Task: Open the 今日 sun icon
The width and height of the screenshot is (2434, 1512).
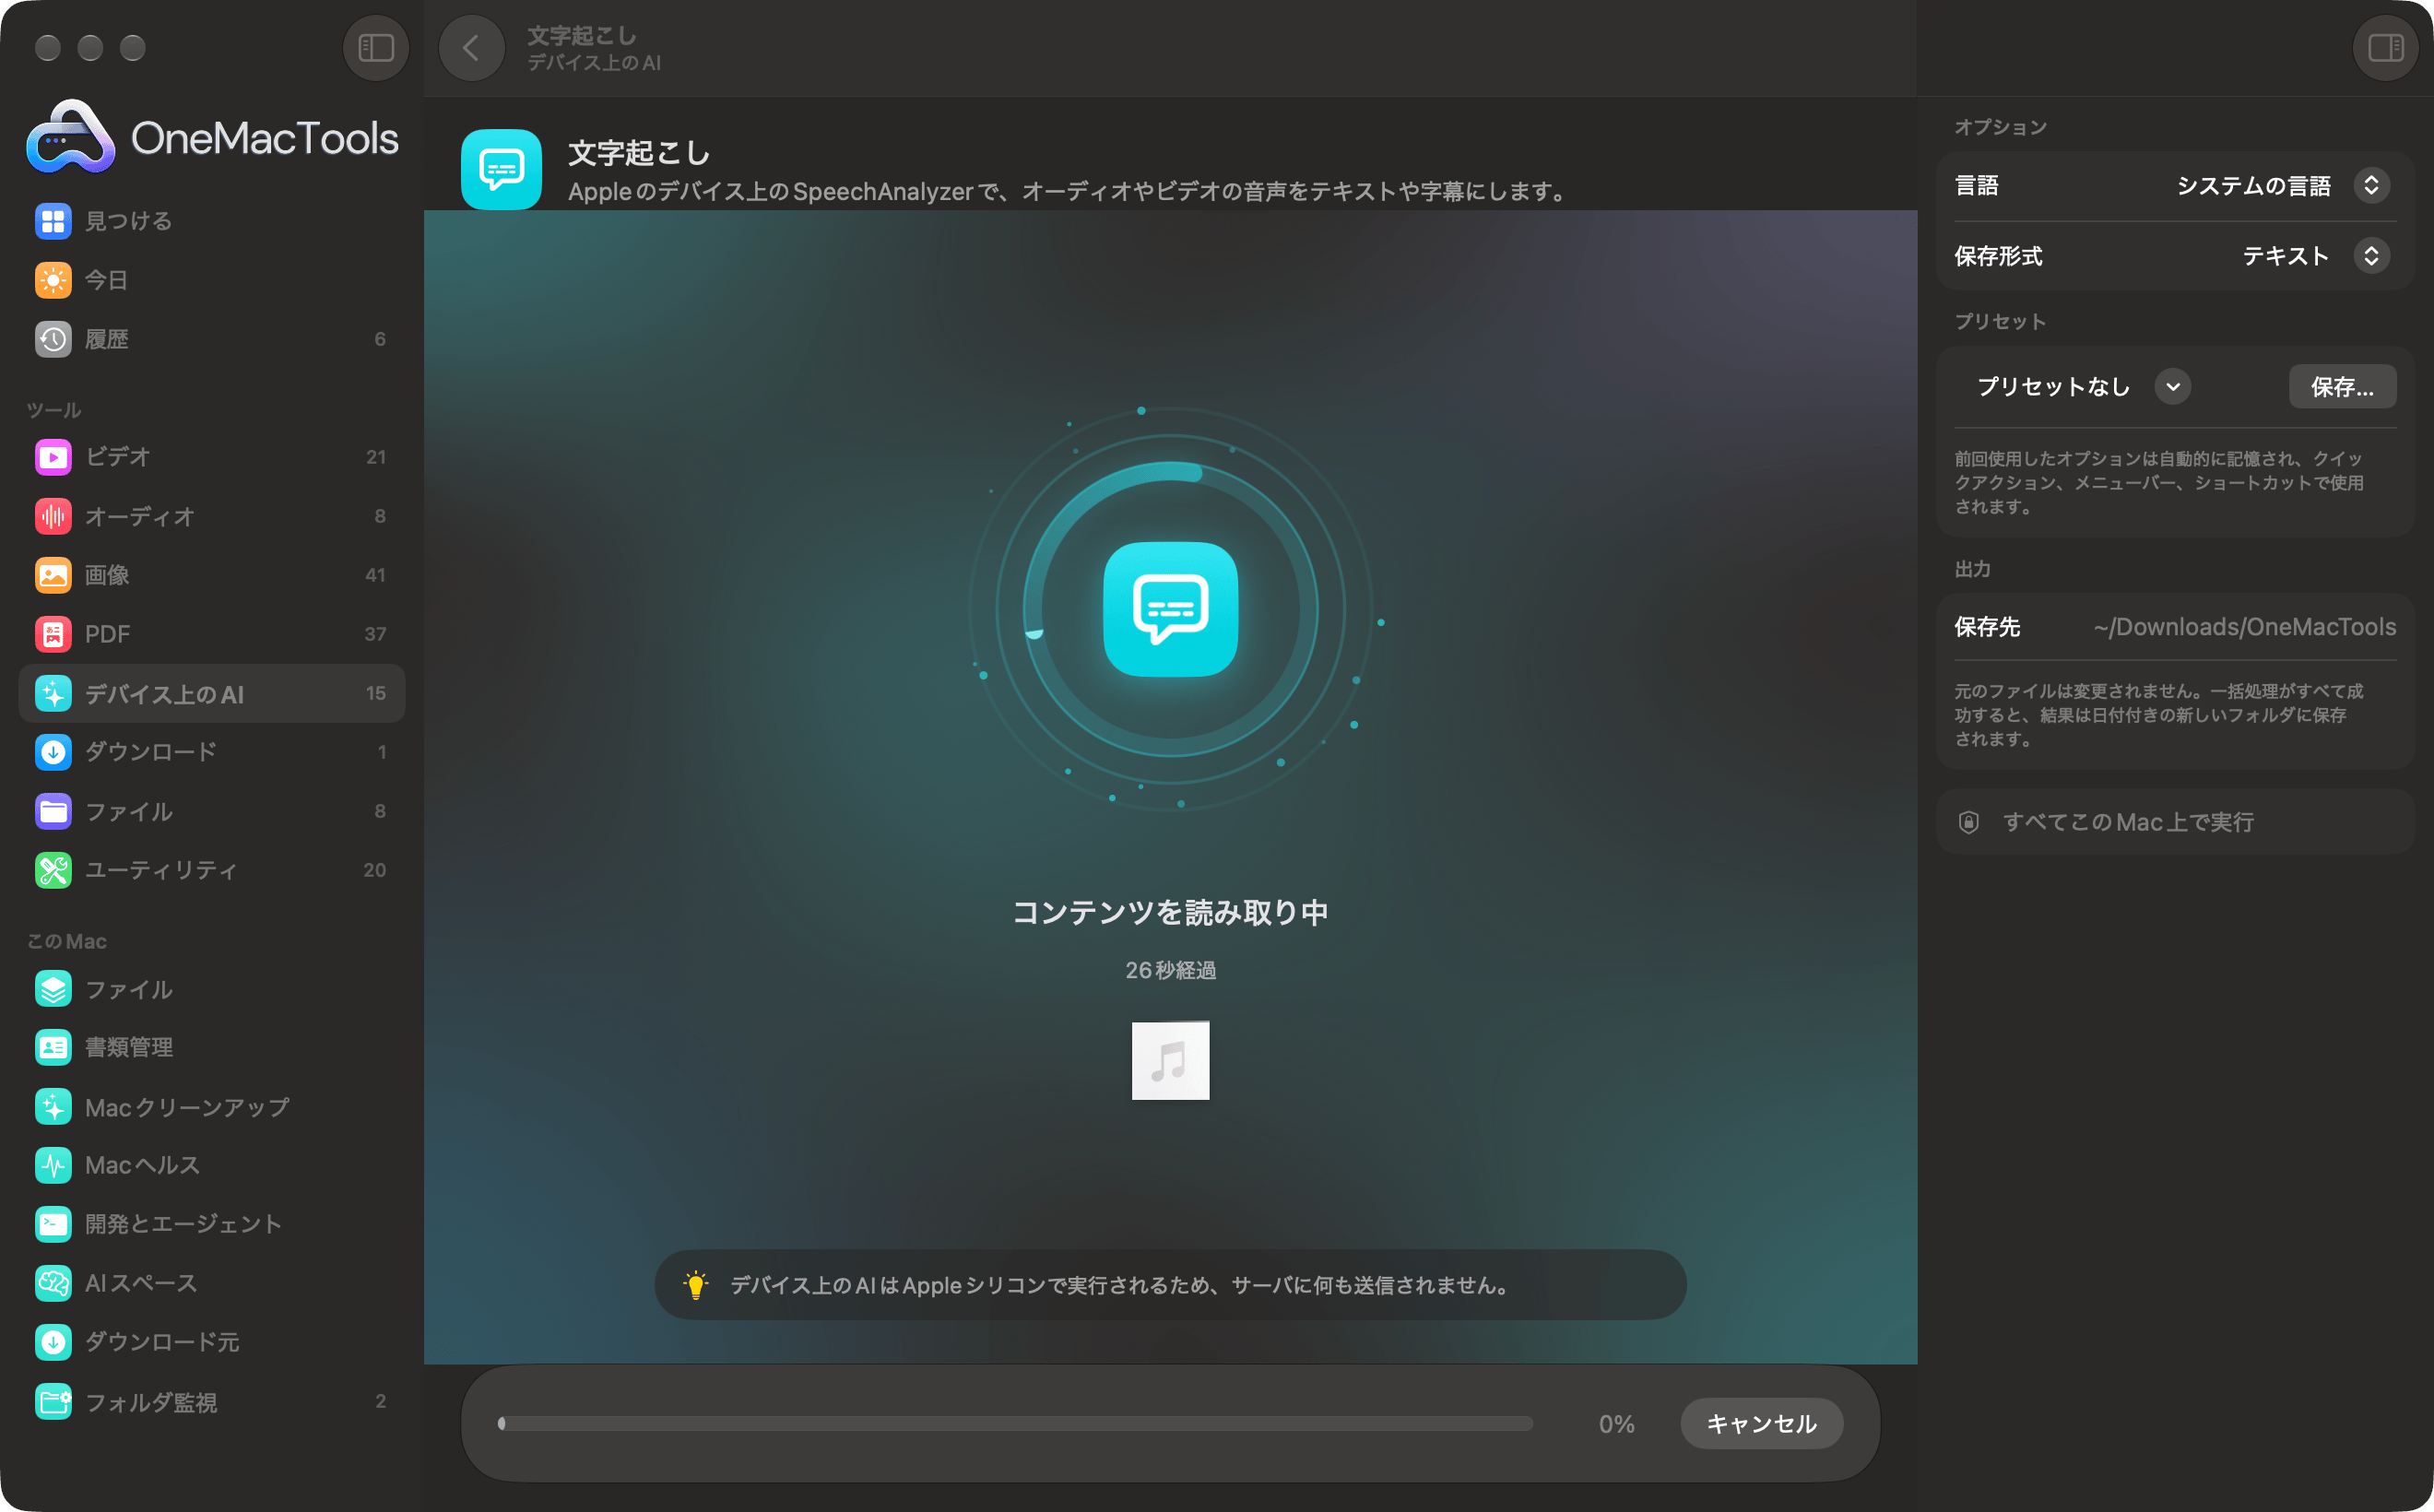Action: (x=53, y=280)
